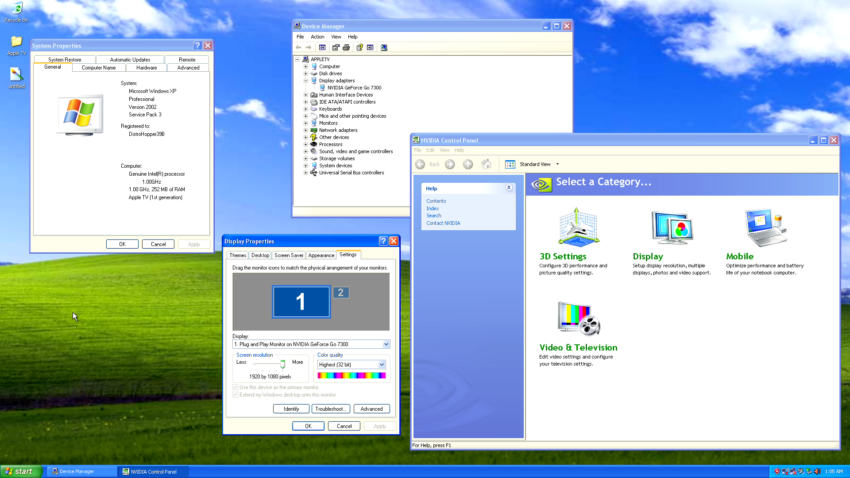This screenshot has width=850, height=478.
Task: Click the console tree view icon in Device Manager
Action: [323, 48]
